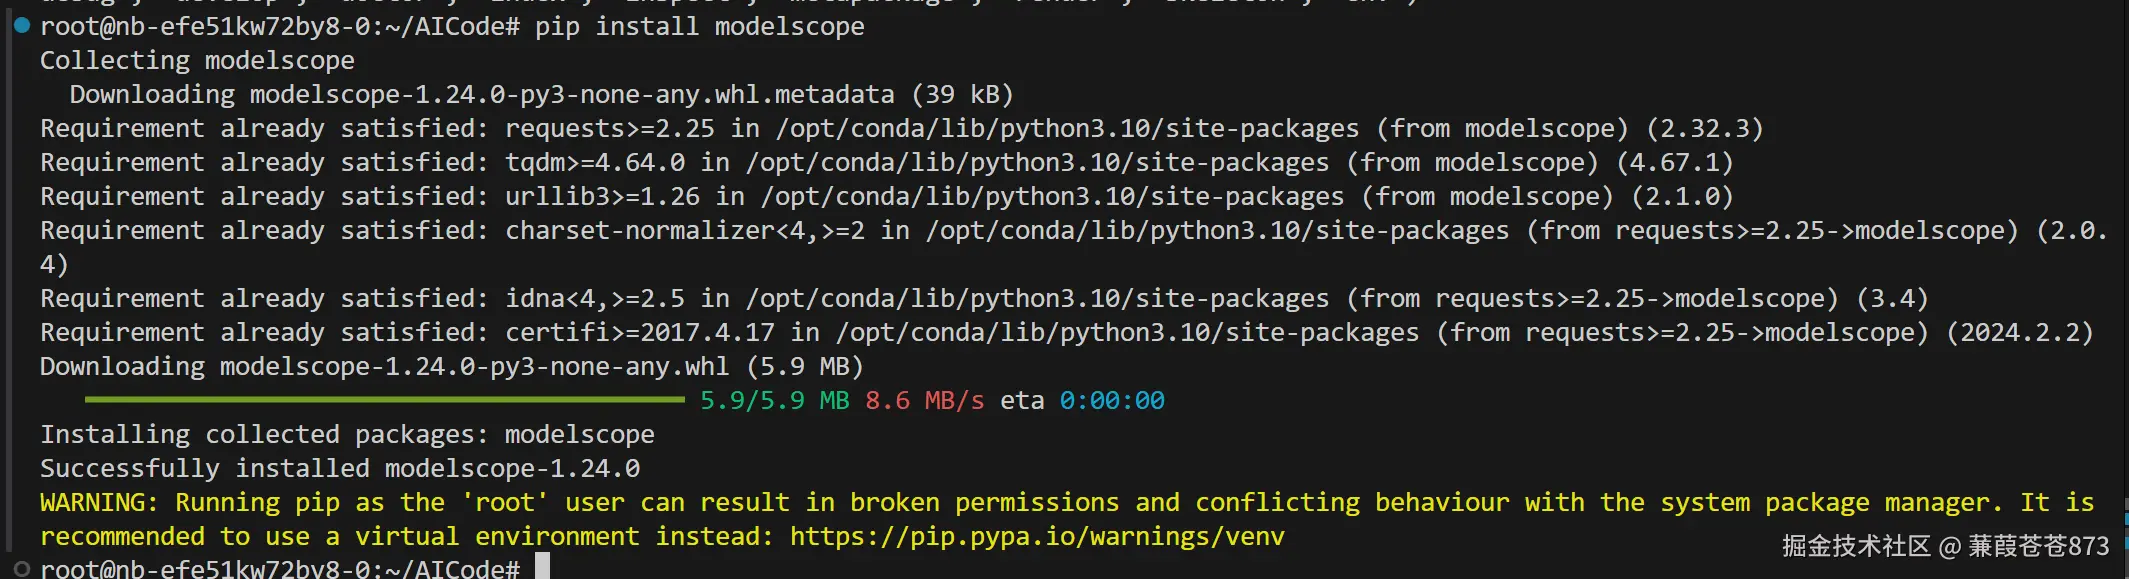Open the site-packages path on the urllib3 line
The image size is (2129, 579).
(x=1052, y=197)
